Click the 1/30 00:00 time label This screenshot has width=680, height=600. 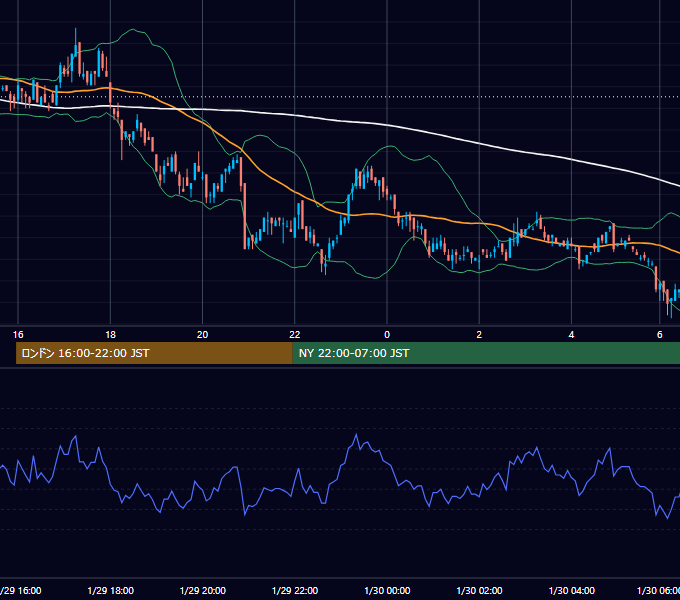(387, 590)
